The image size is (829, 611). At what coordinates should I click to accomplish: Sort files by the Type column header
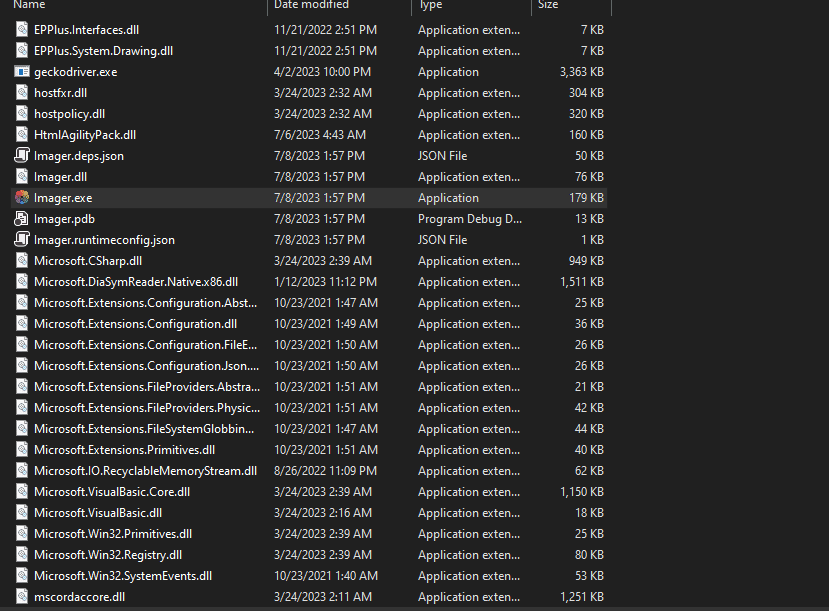431,5
